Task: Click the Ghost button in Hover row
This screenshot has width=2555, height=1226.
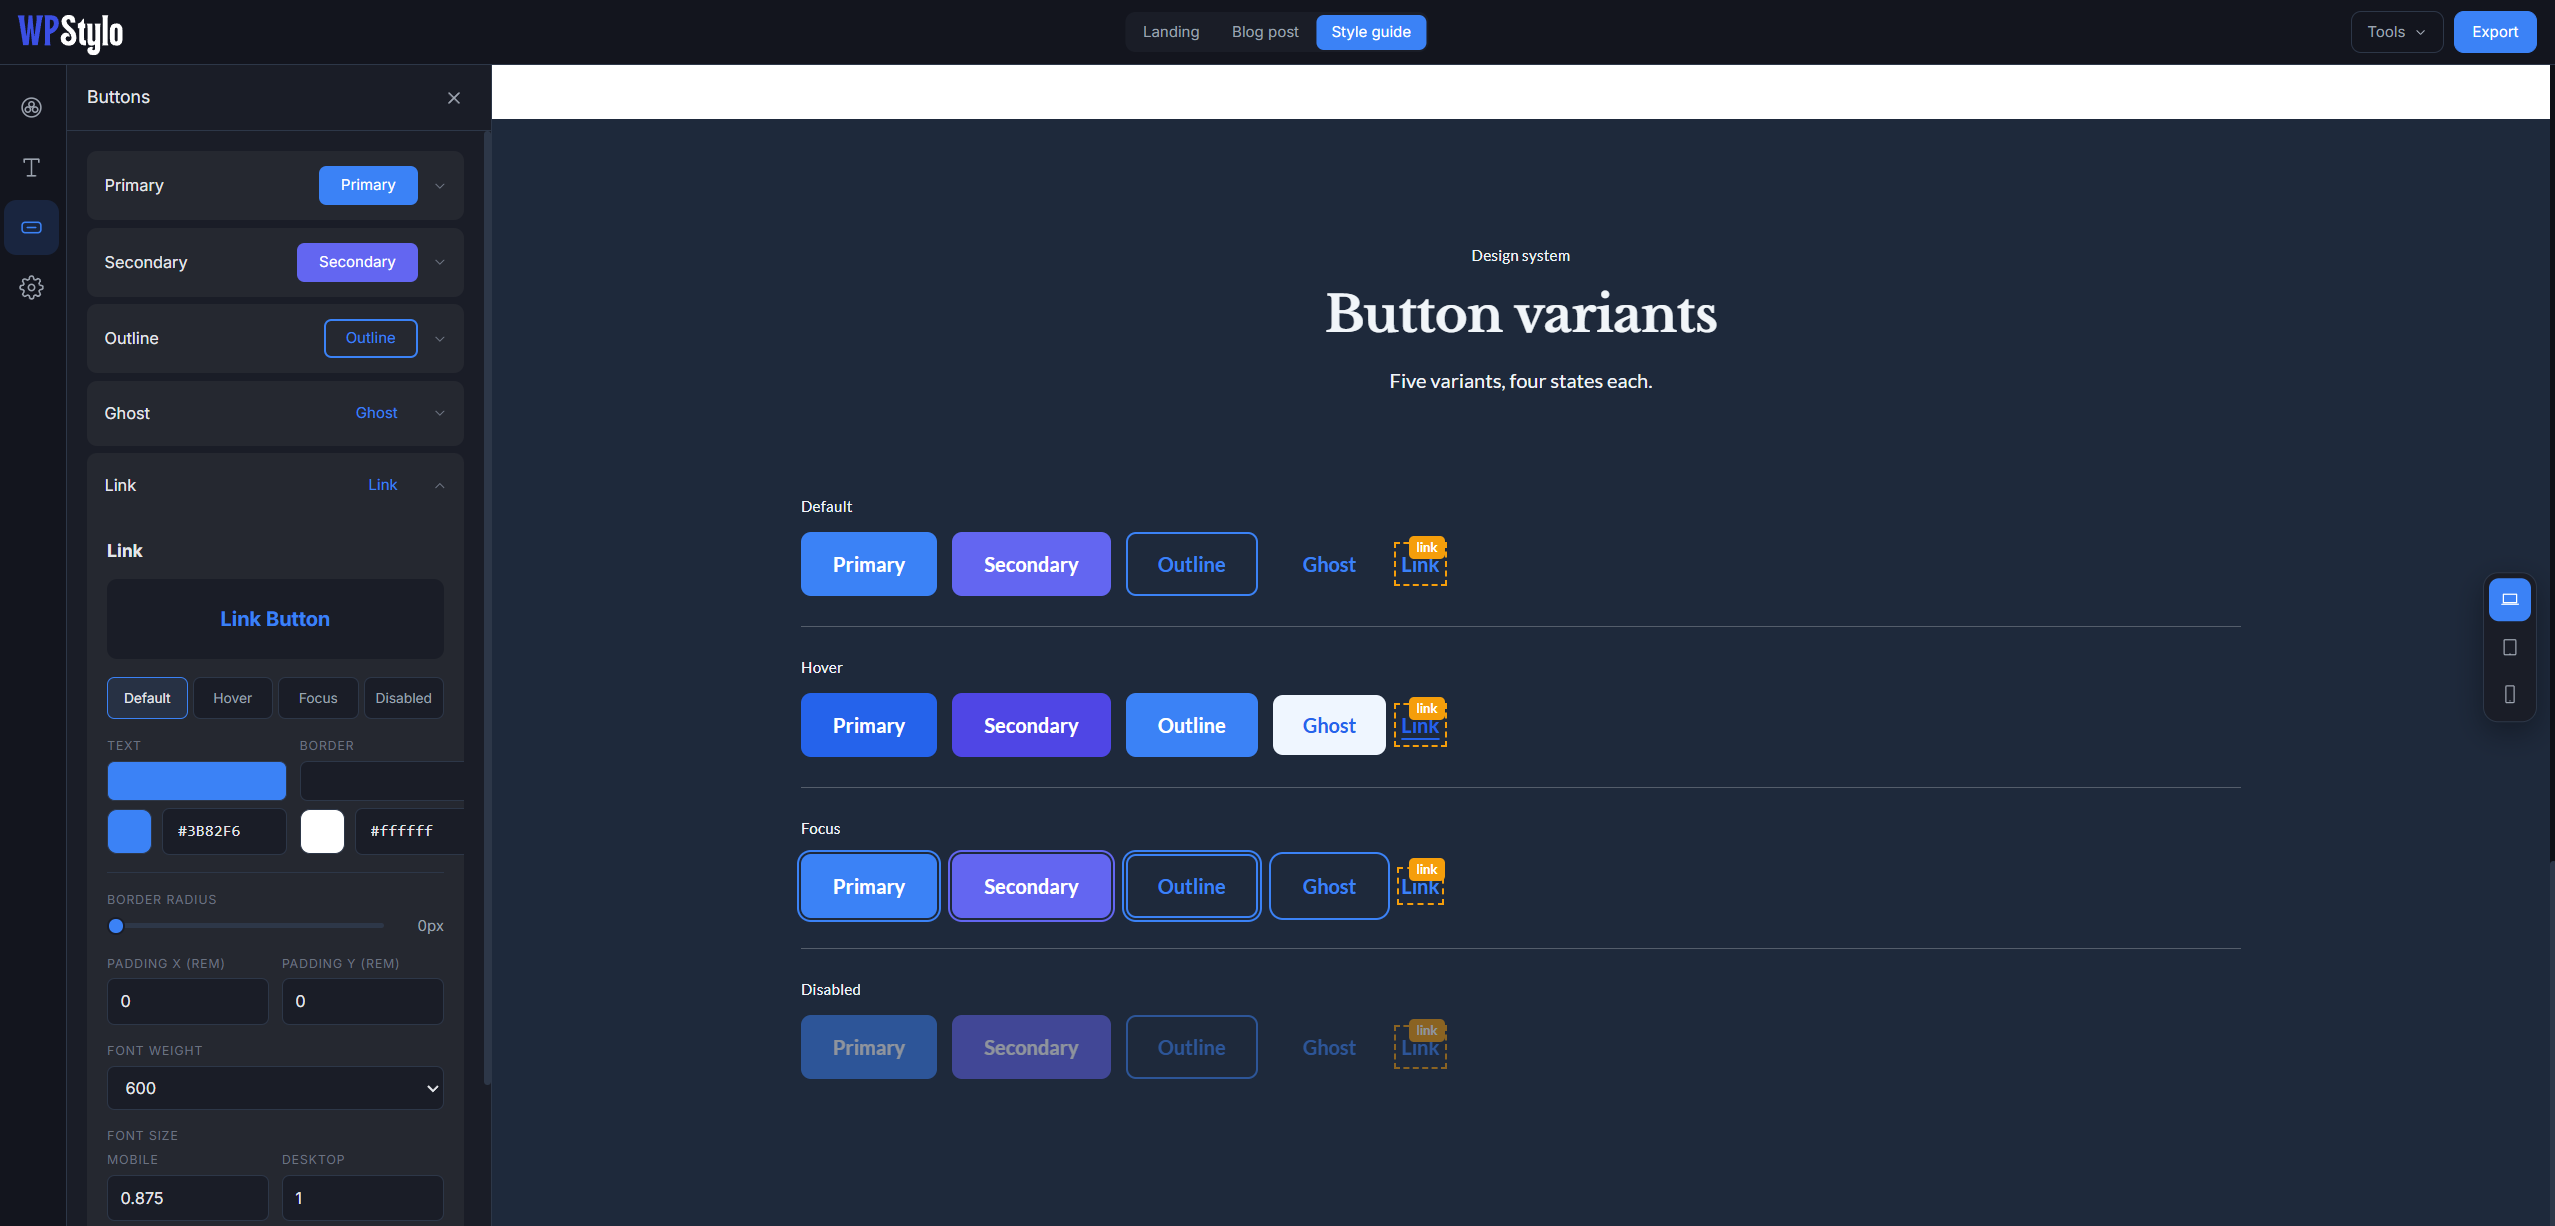Action: [1329, 725]
